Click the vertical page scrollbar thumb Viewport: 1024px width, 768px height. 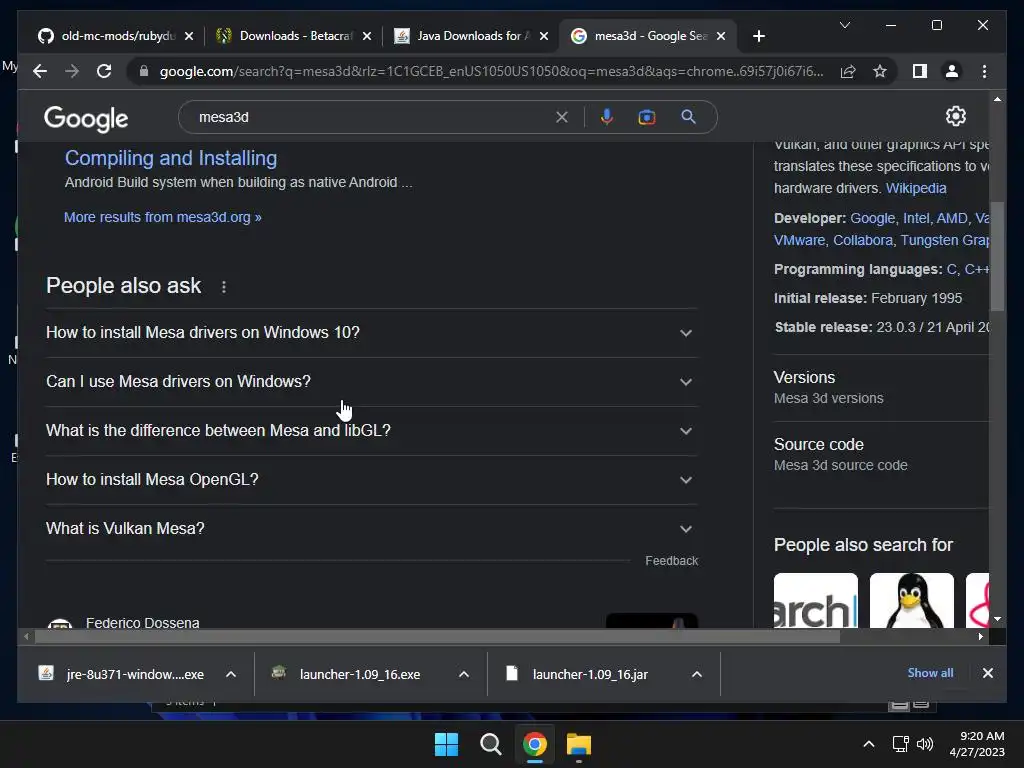coord(997,256)
